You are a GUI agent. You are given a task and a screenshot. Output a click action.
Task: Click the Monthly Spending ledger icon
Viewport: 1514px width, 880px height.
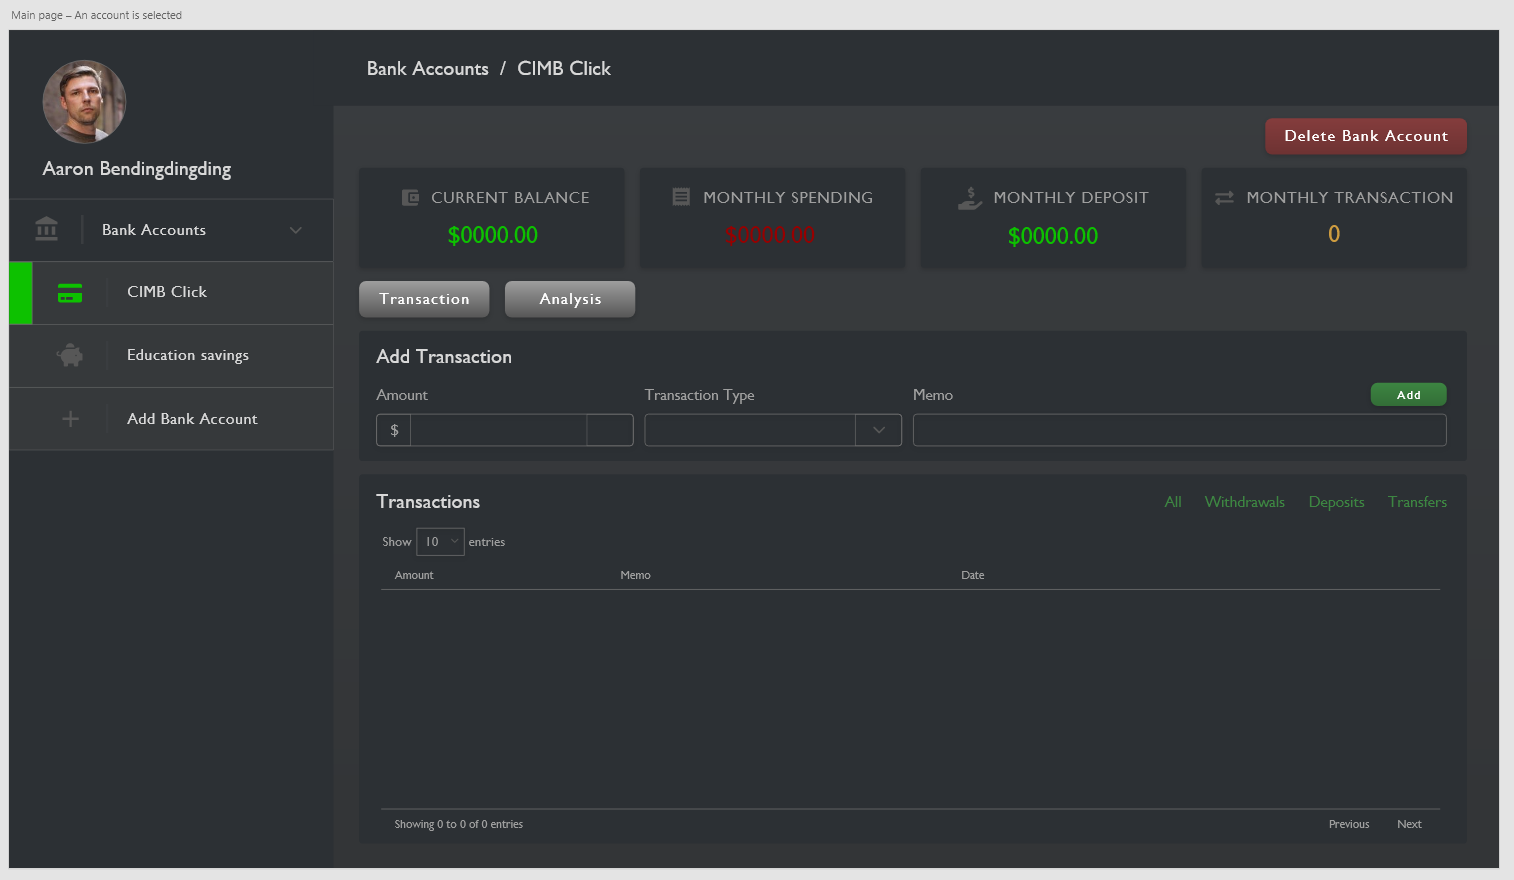pyautogui.click(x=681, y=197)
